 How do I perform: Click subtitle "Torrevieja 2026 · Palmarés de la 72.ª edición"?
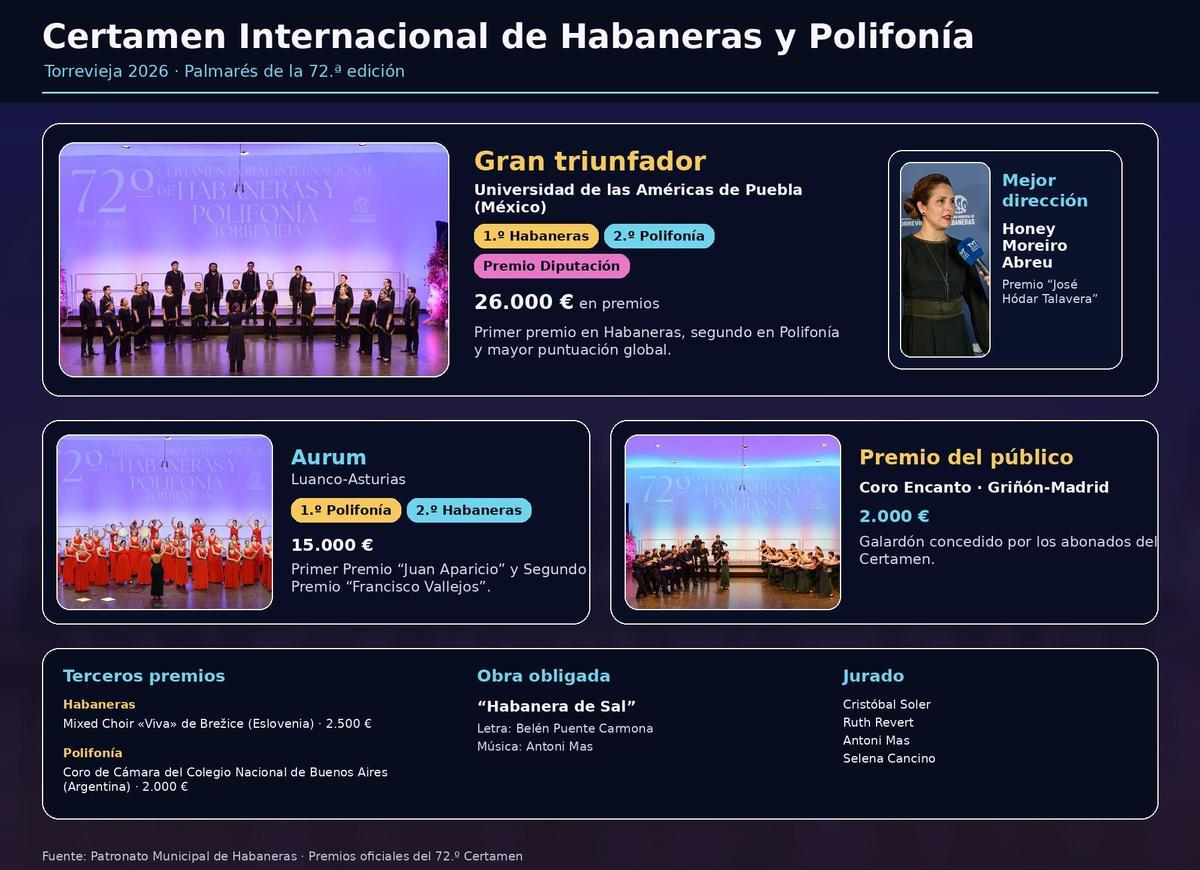pos(224,71)
